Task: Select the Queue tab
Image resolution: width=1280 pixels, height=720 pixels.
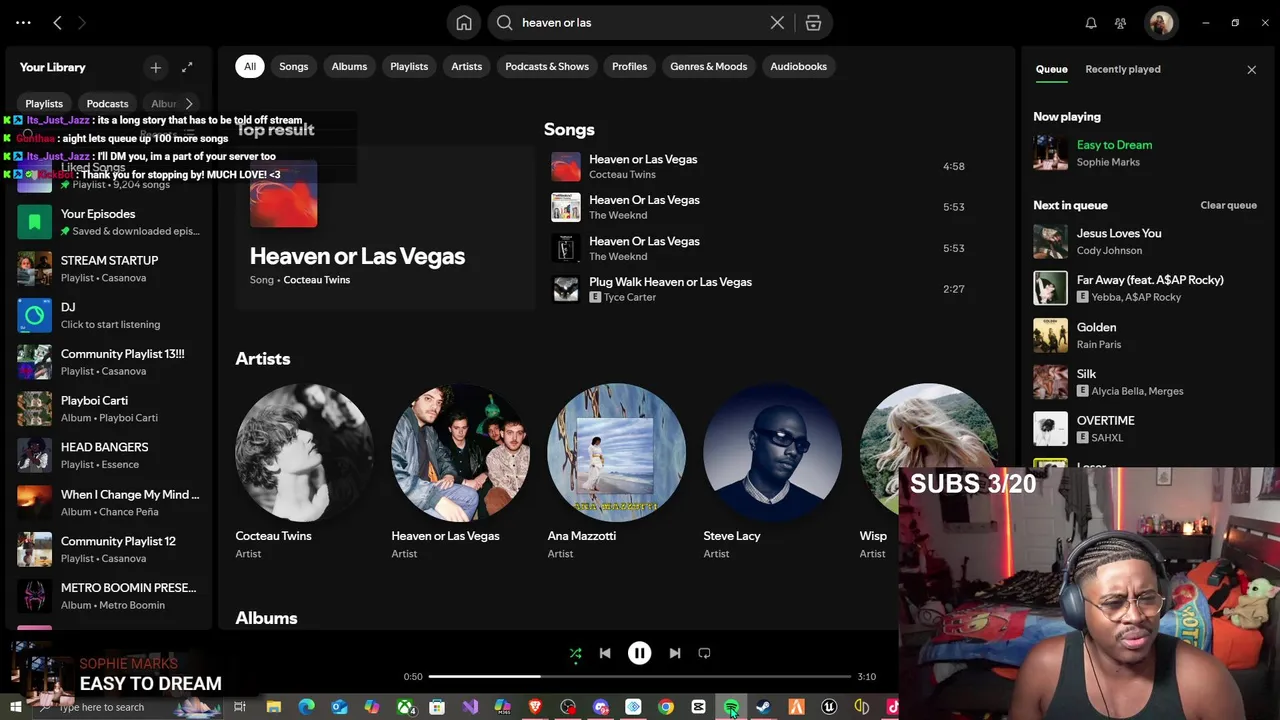Action: click(x=1051, y=69)
